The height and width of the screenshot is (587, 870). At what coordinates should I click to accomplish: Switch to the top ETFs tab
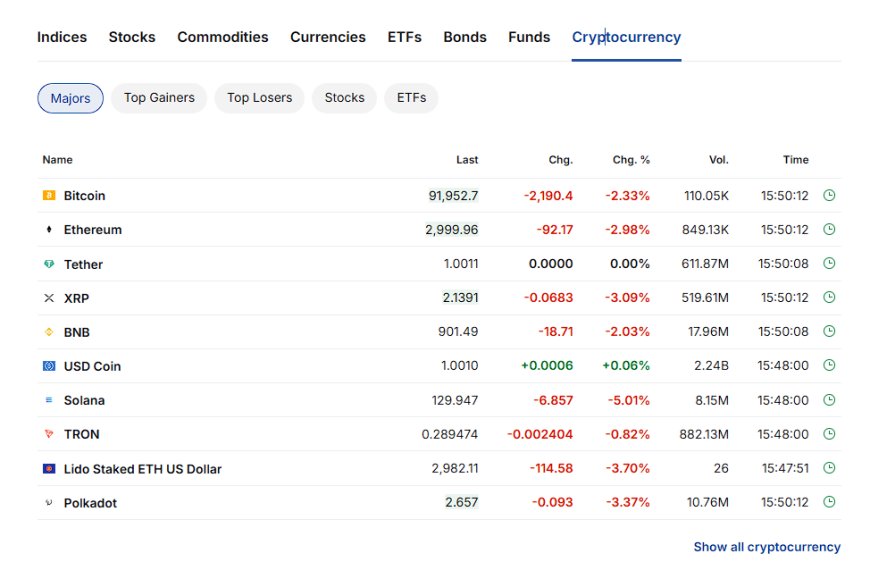404,37
